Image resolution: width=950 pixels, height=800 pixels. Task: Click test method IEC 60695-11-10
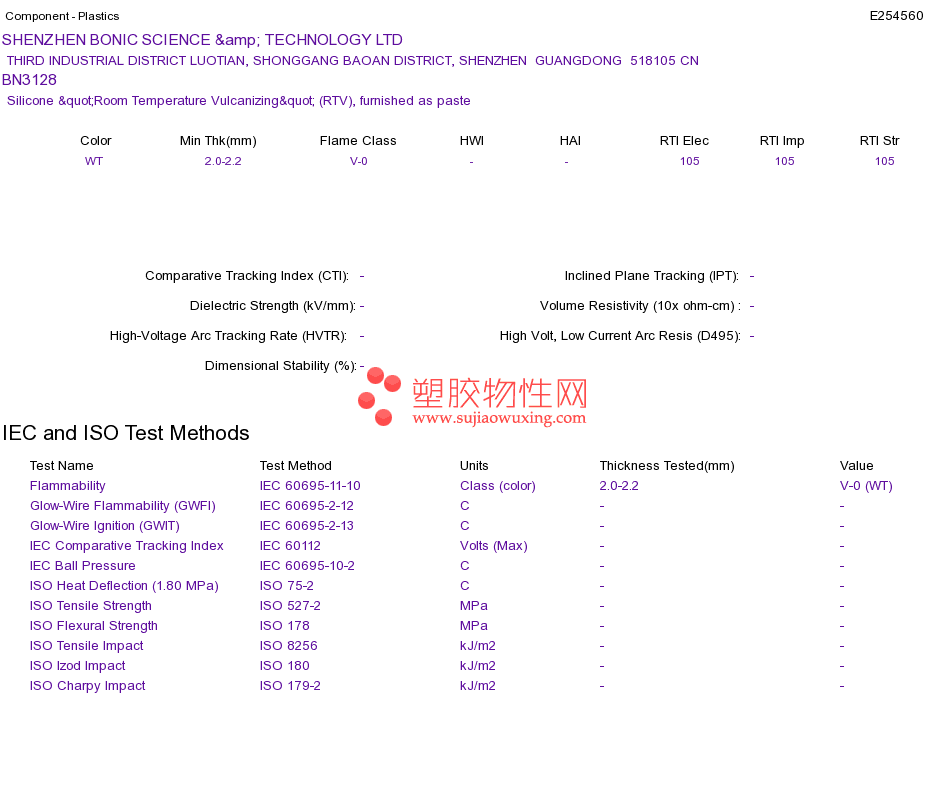coord(310,485)
